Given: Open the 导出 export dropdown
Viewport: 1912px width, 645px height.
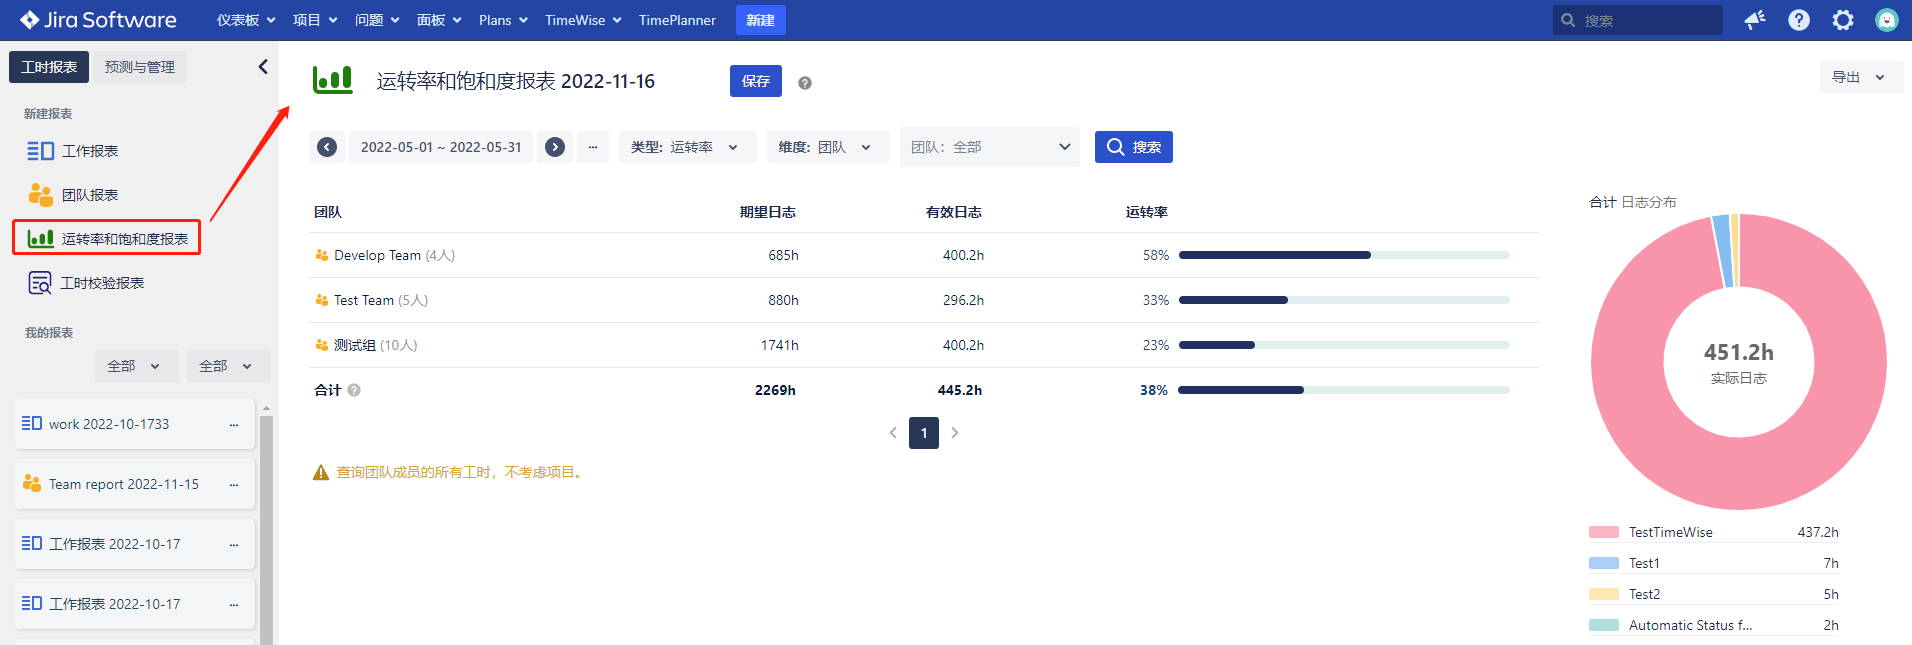Looking at the screenshot, I should coord(1859,77).
